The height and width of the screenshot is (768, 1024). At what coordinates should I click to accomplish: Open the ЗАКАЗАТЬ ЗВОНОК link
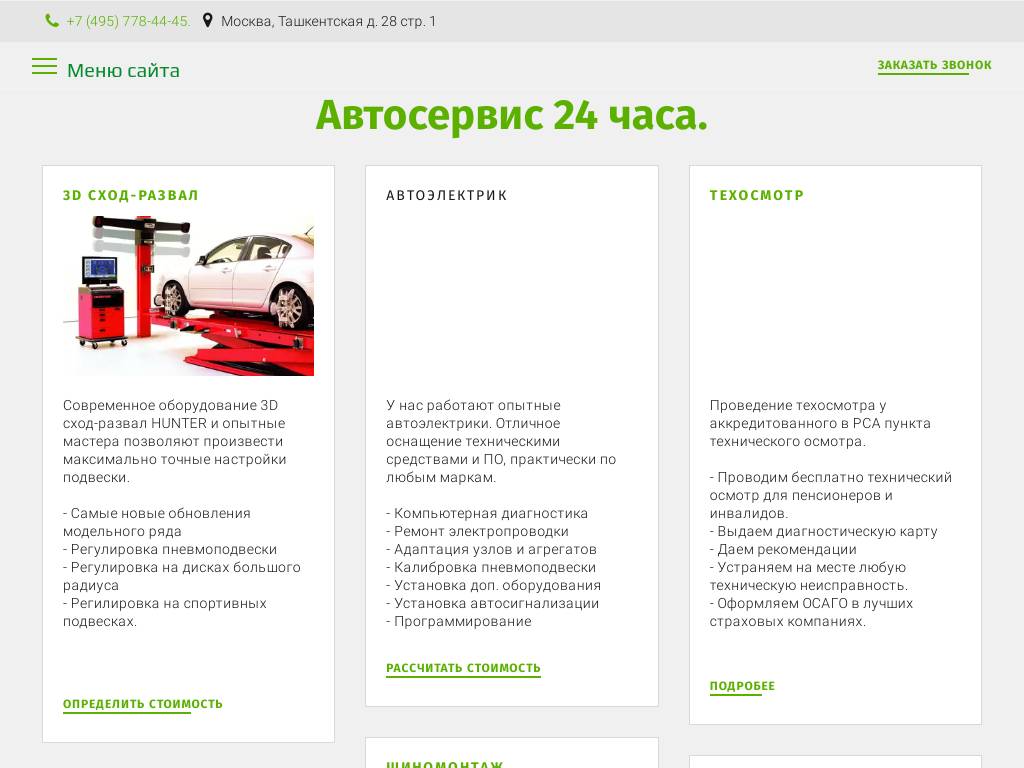[934, 64]
